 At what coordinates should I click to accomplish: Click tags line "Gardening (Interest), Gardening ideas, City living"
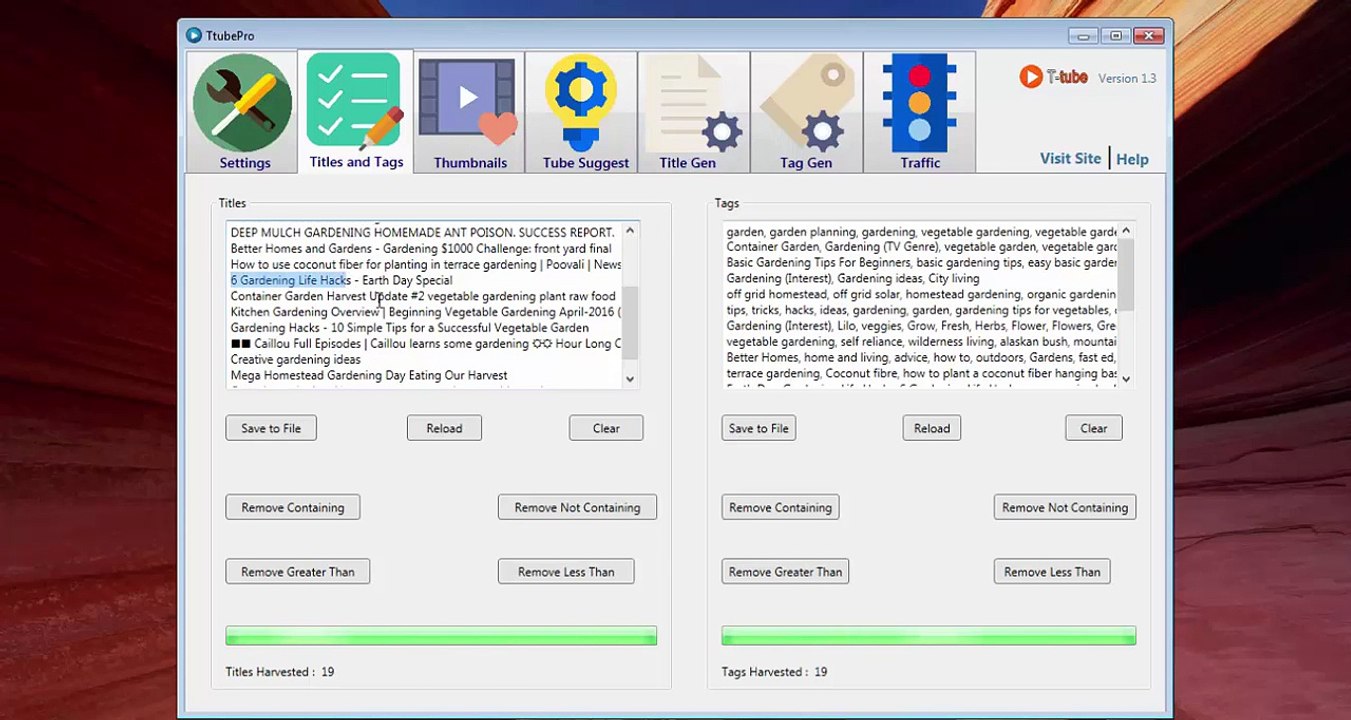point(853,278)
